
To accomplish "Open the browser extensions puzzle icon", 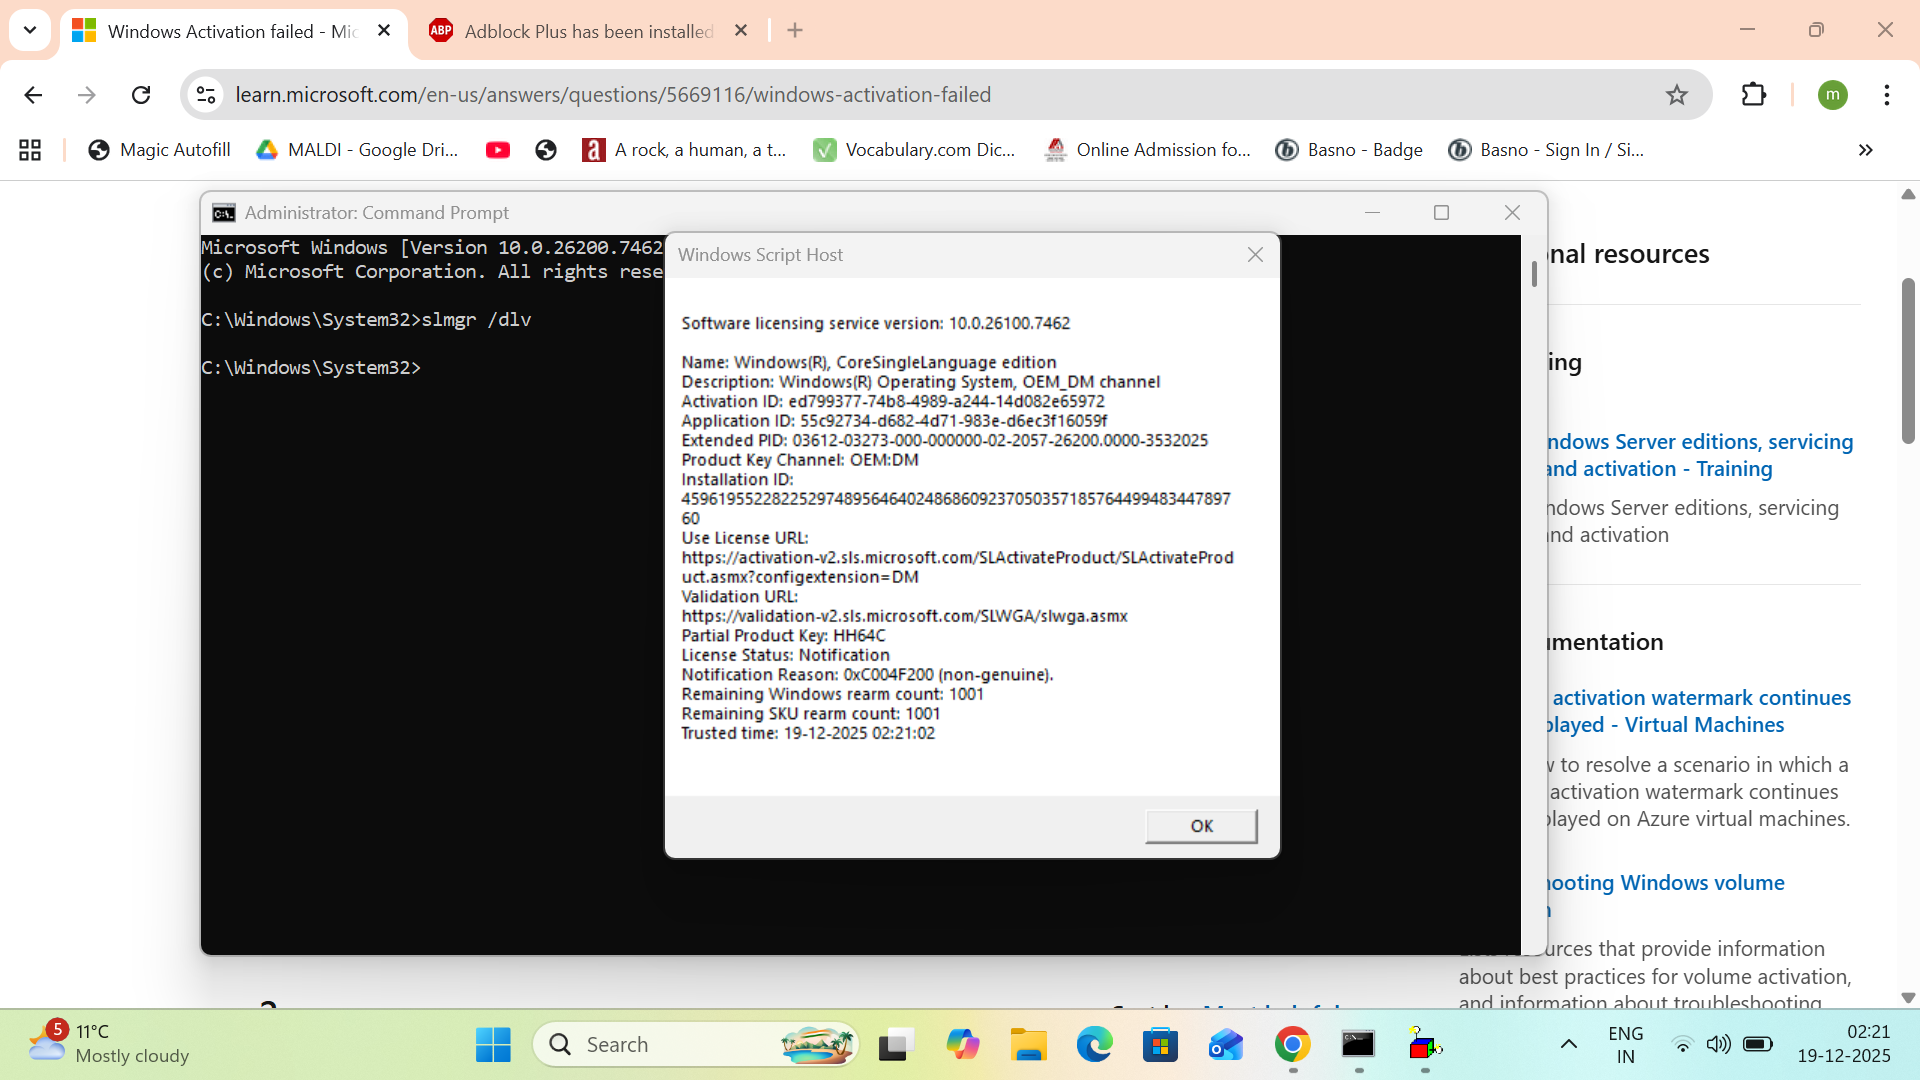I will click(x=1754, y=94).
